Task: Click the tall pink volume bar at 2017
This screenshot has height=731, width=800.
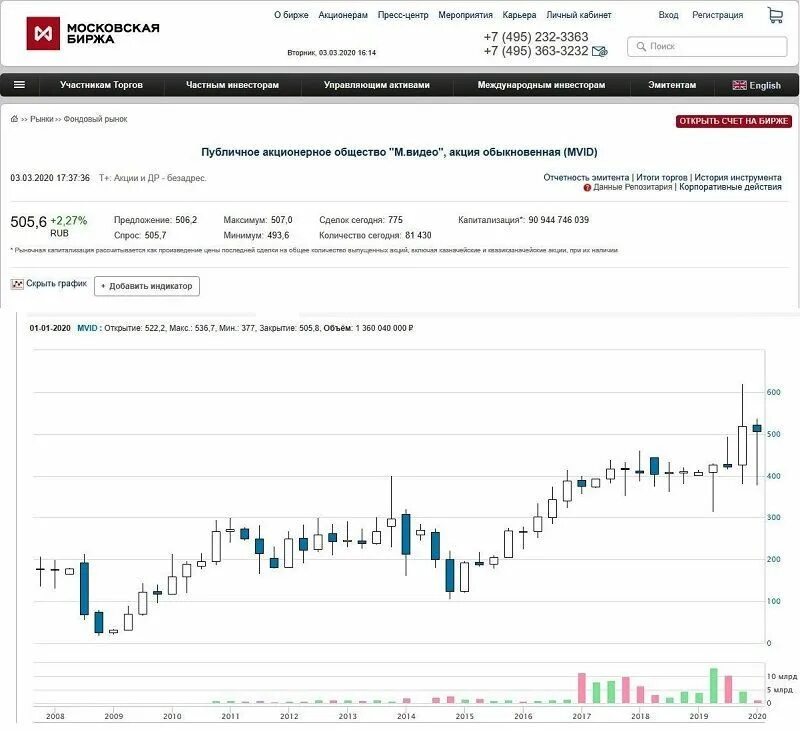Action: (582, 688)
